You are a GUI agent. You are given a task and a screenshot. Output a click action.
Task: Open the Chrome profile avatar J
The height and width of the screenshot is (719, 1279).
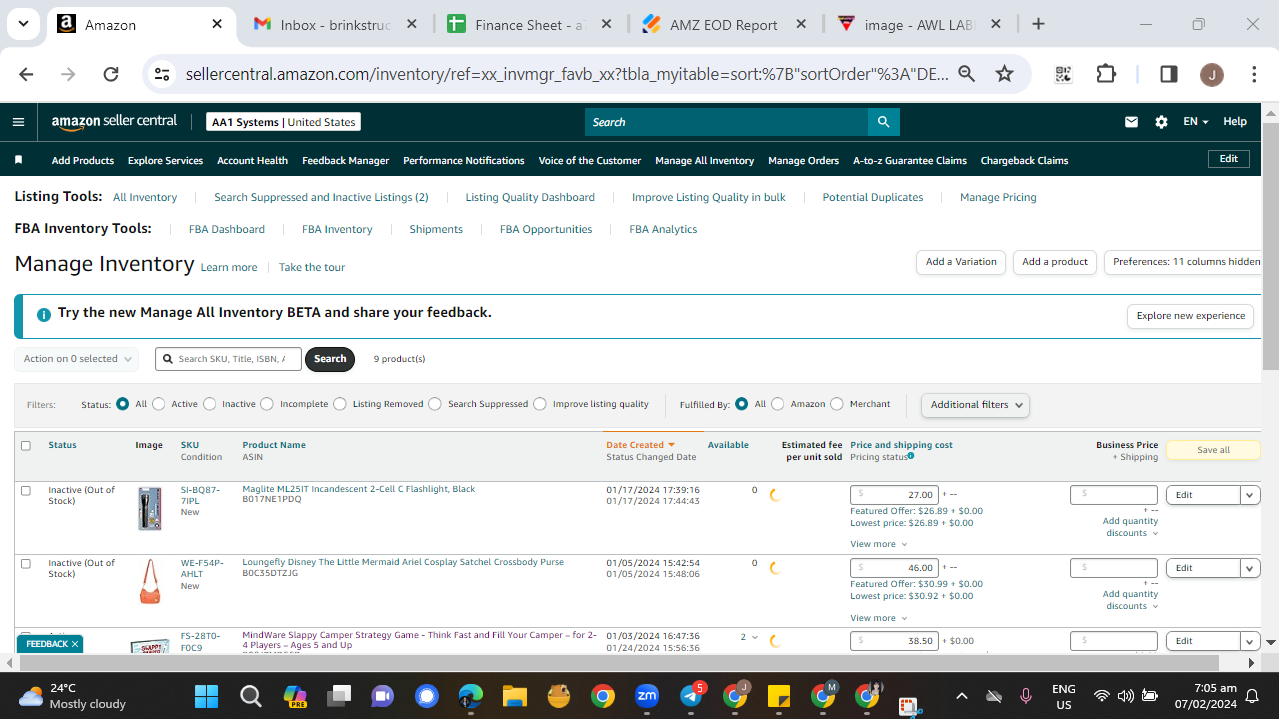1210,74
